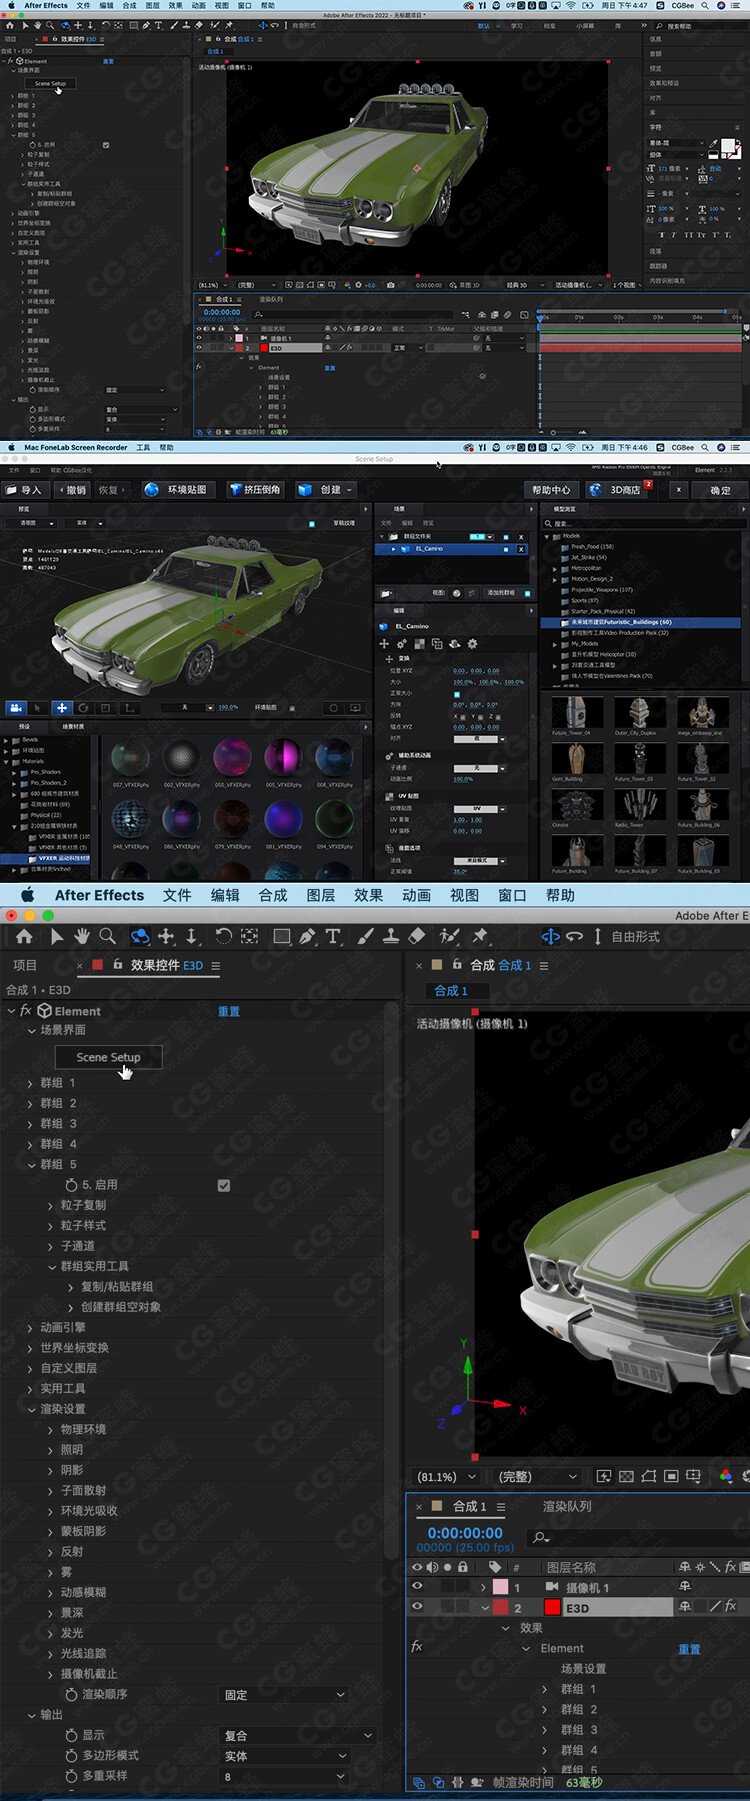Open the 渲染顺序 dropdown showing 固定
This screenshot has width=750, height=1801.
[x=285, y=1694]
